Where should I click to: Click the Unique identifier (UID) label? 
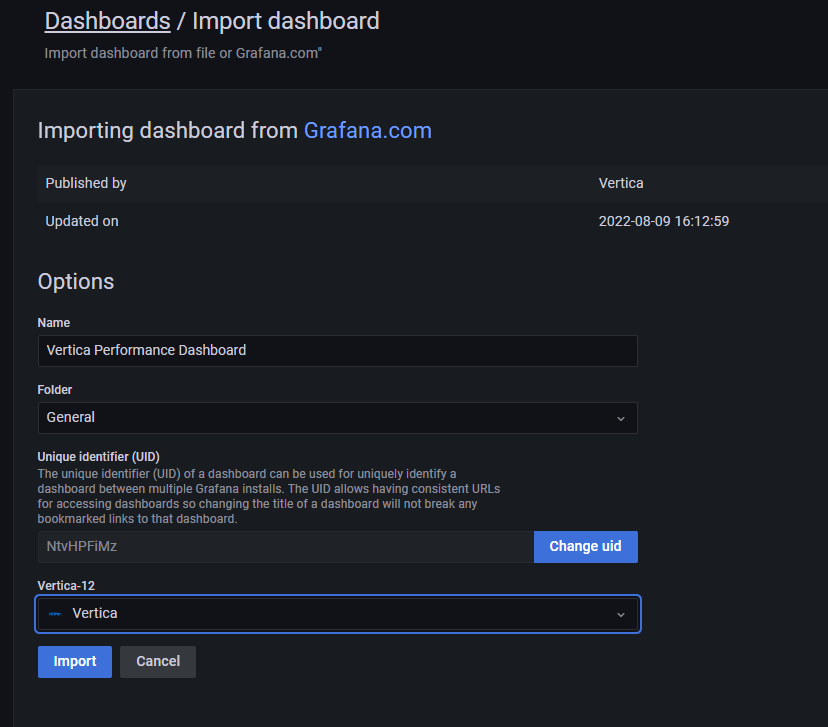(99, 457)
